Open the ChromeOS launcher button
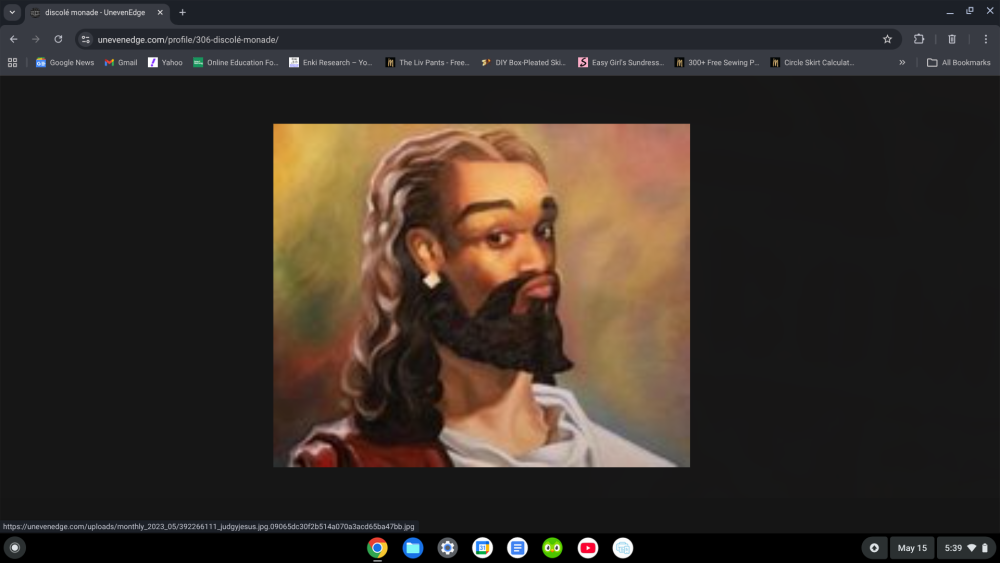1000x563 pixels. coord(15,548)
